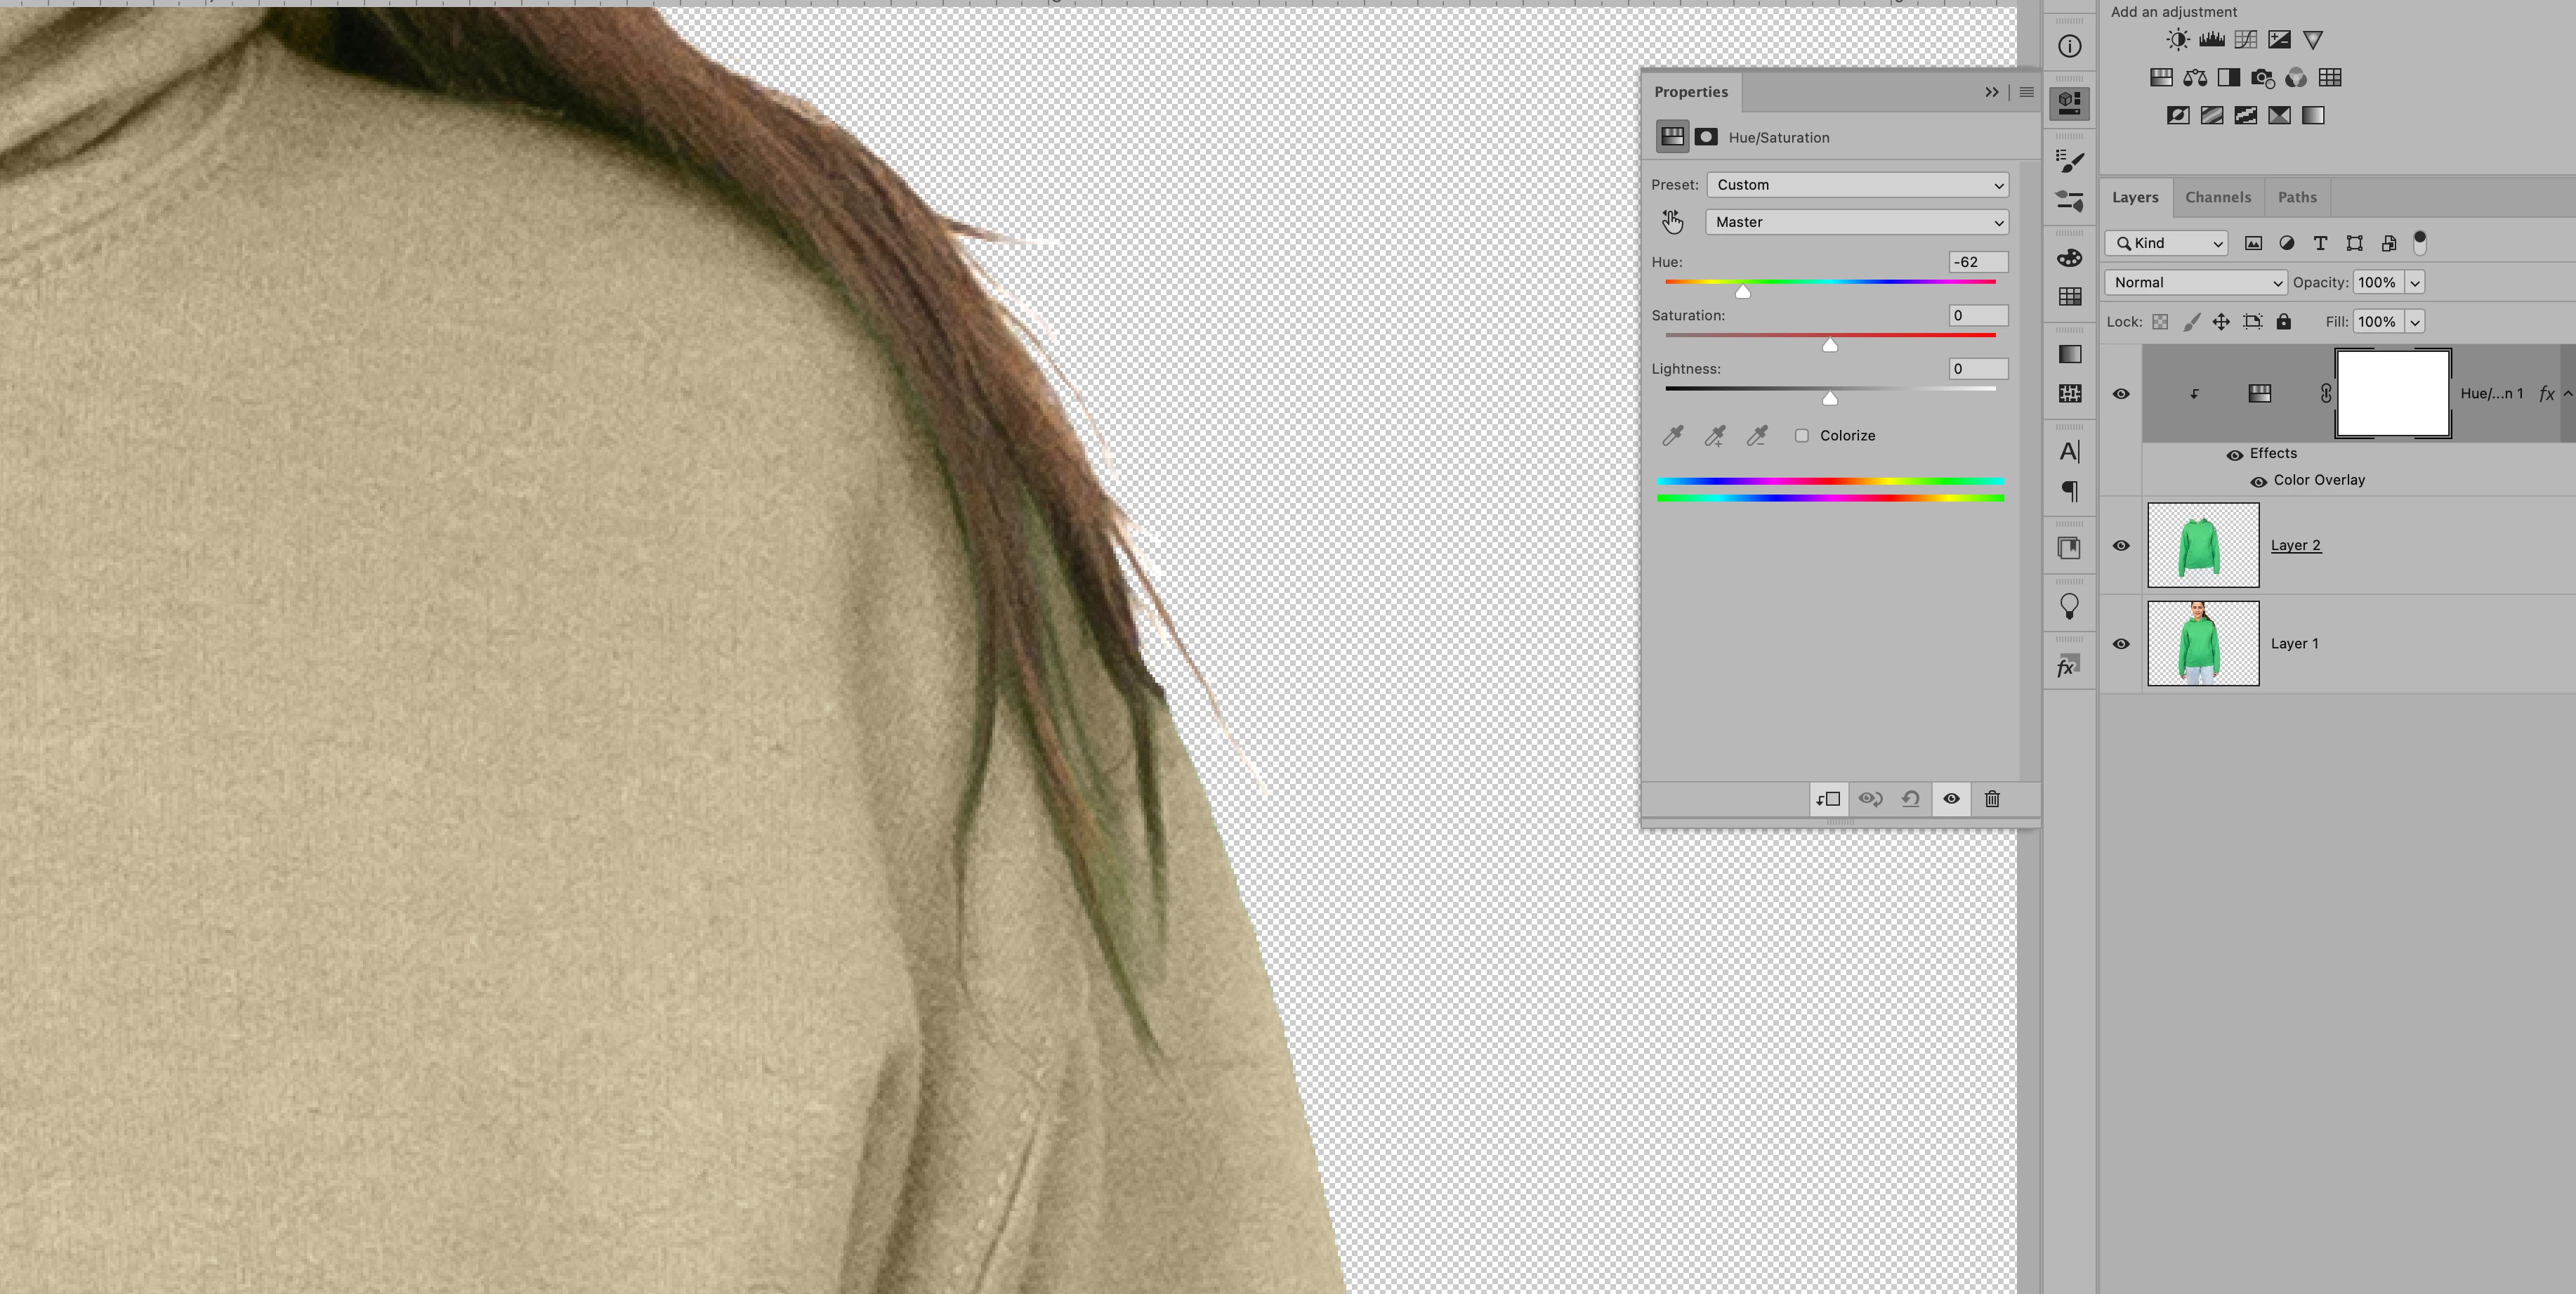
Task: Add a Gradient Map adjustment
Action: coord(2313,116)
